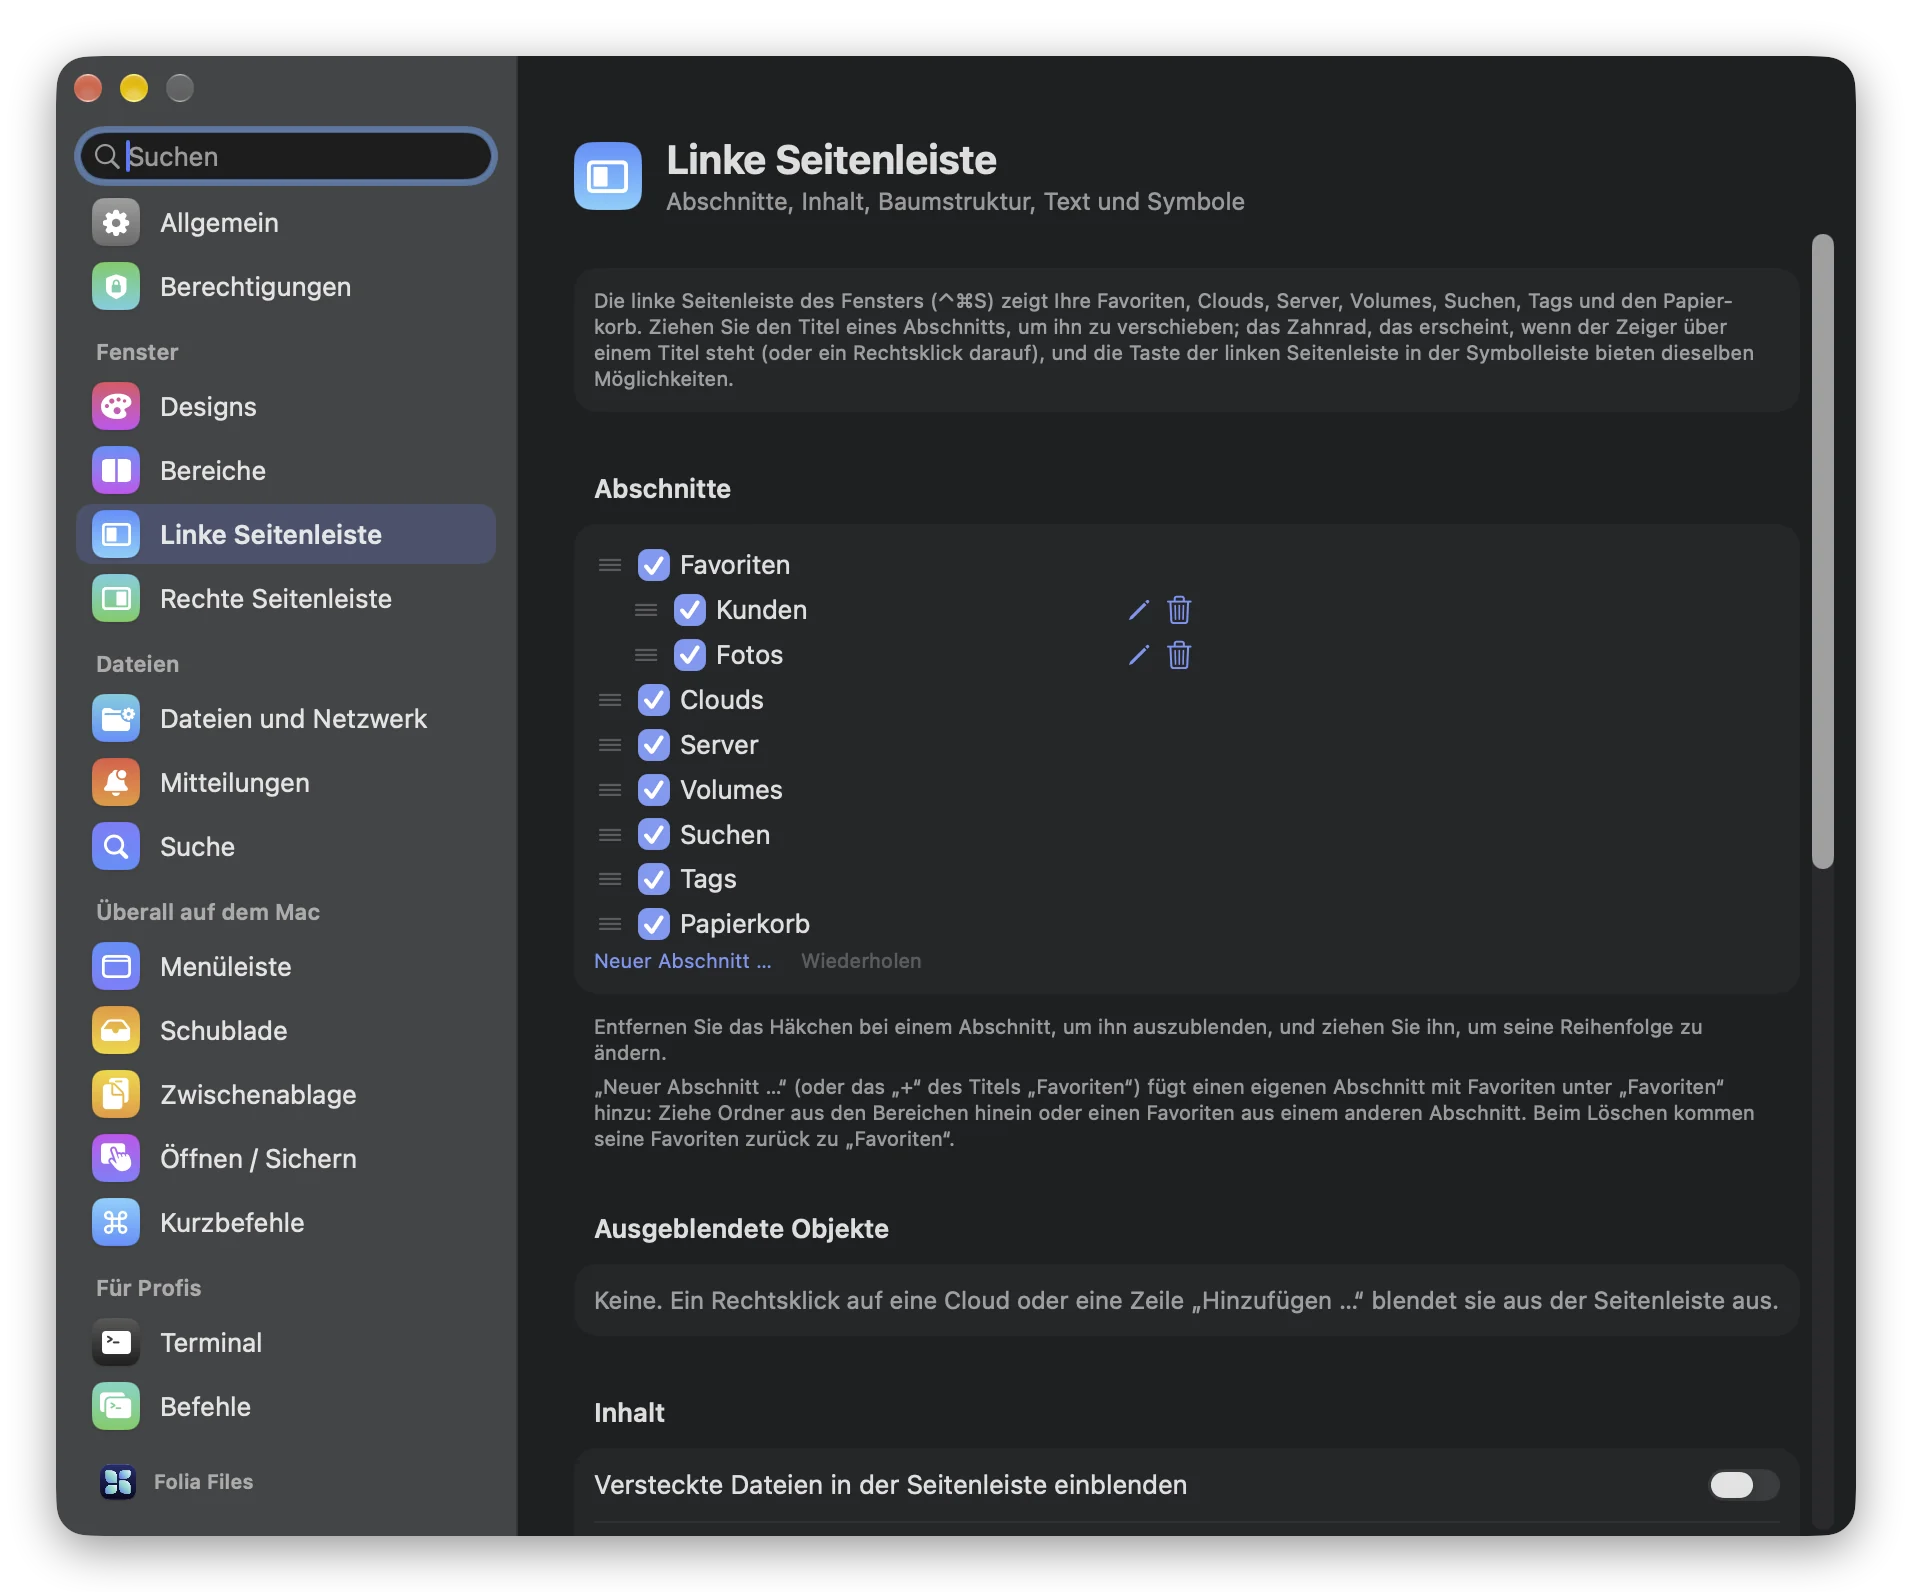Viewport: 1912px width, 1592px height.
Task: Click the Wiederholen button
Action: [861, 961]
